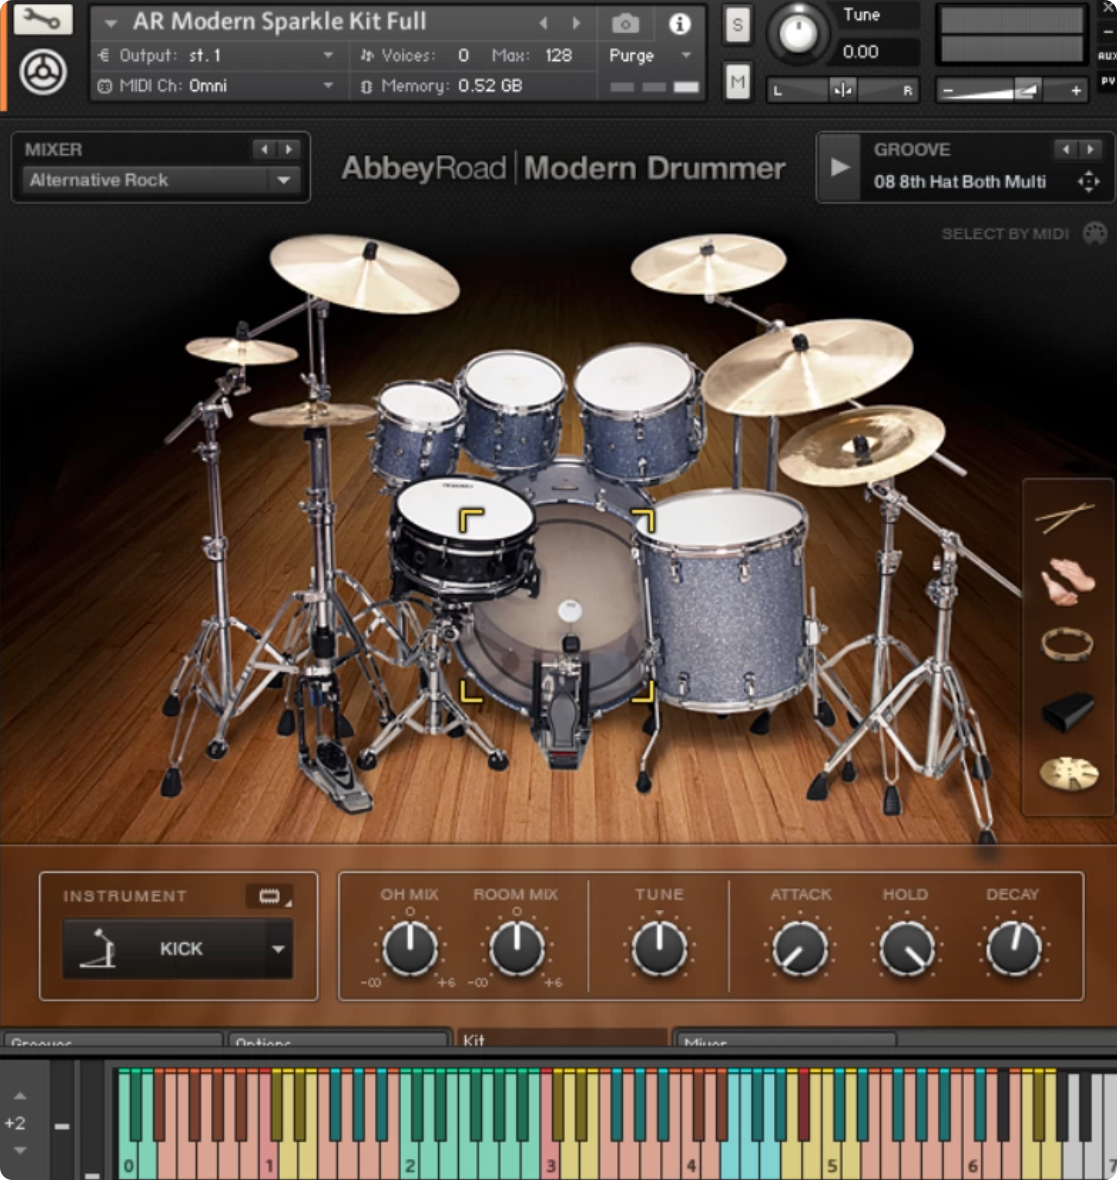This screenshot has width=1117, height=1180.
Task: Select the drumsticks percussion icon
Action: (1065, 518)
